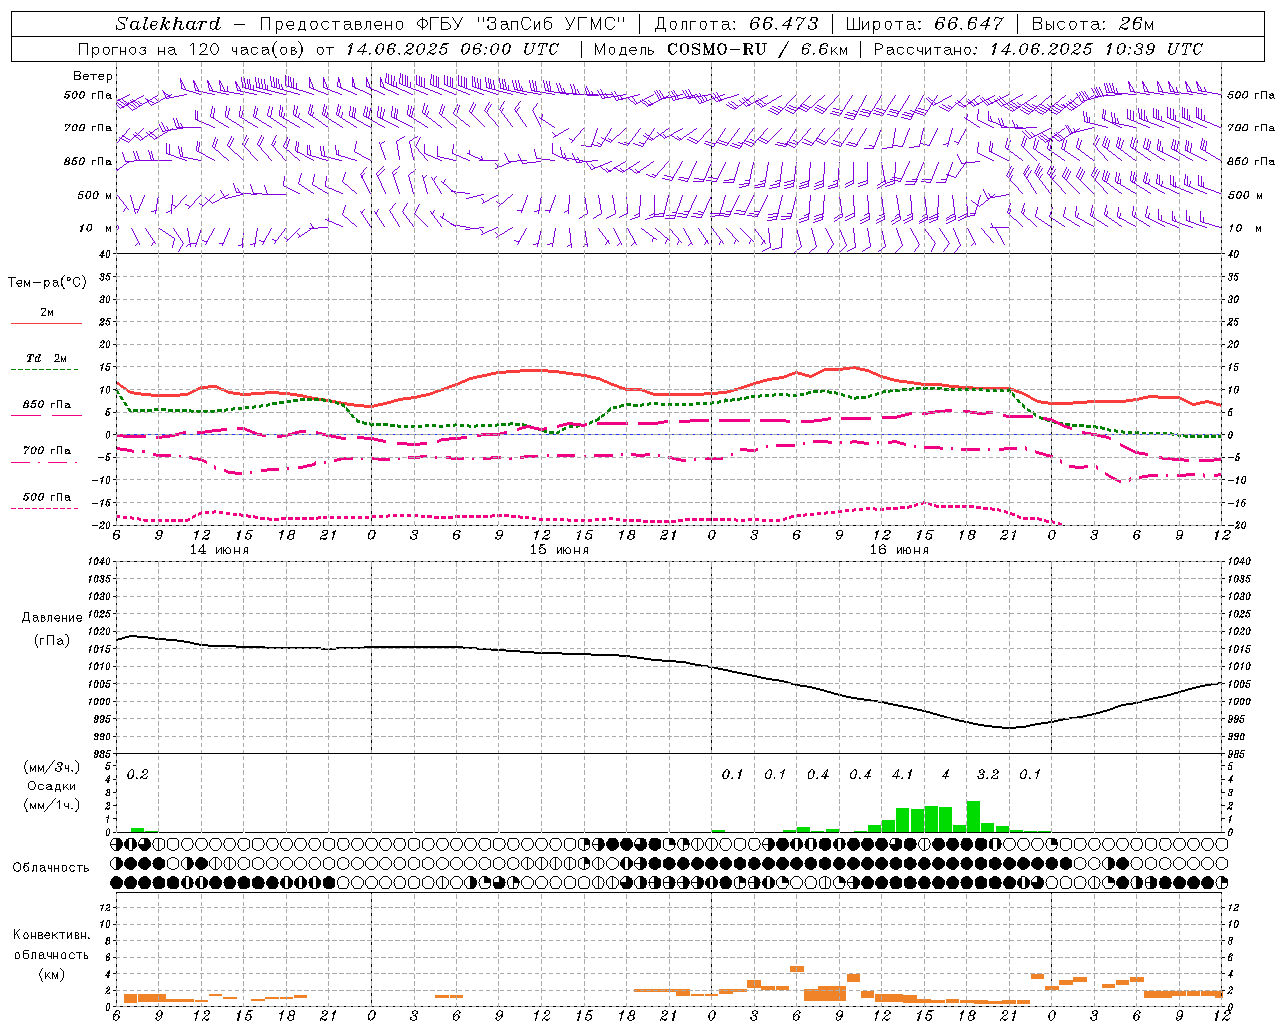This screenshot has width=1280, height=1024.
Task: Click the Ветер label of the wind panel
Action: (93, 76)
